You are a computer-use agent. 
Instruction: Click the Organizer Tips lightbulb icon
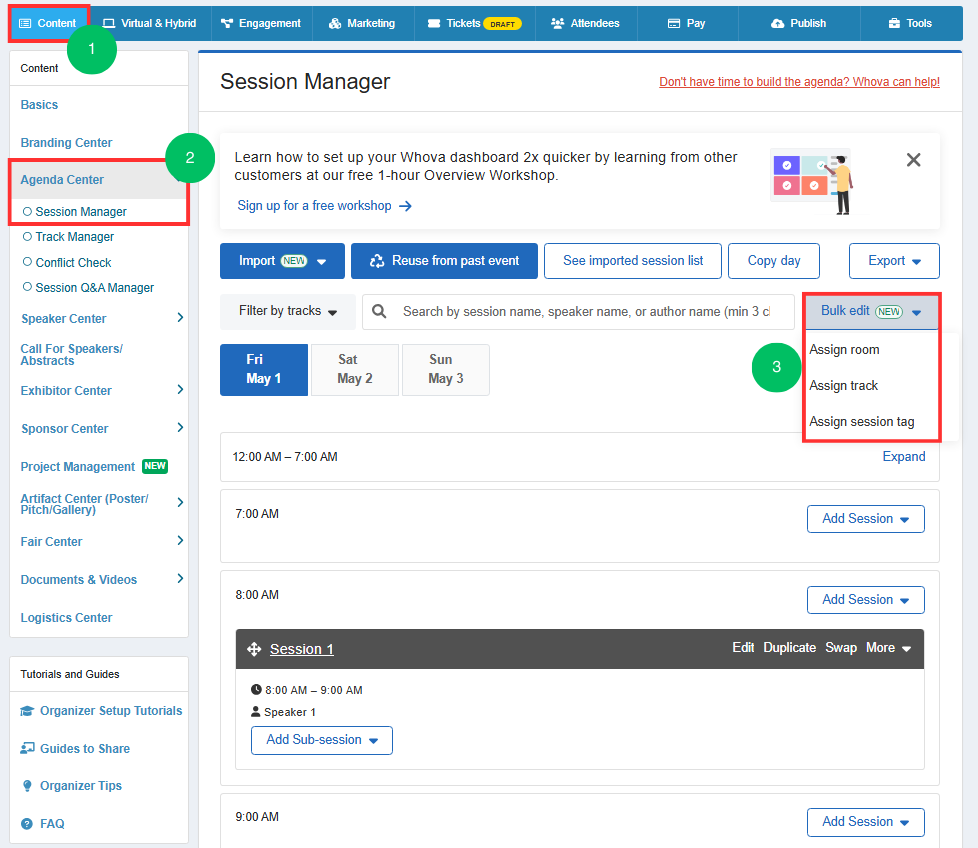(x=27, y=786)
